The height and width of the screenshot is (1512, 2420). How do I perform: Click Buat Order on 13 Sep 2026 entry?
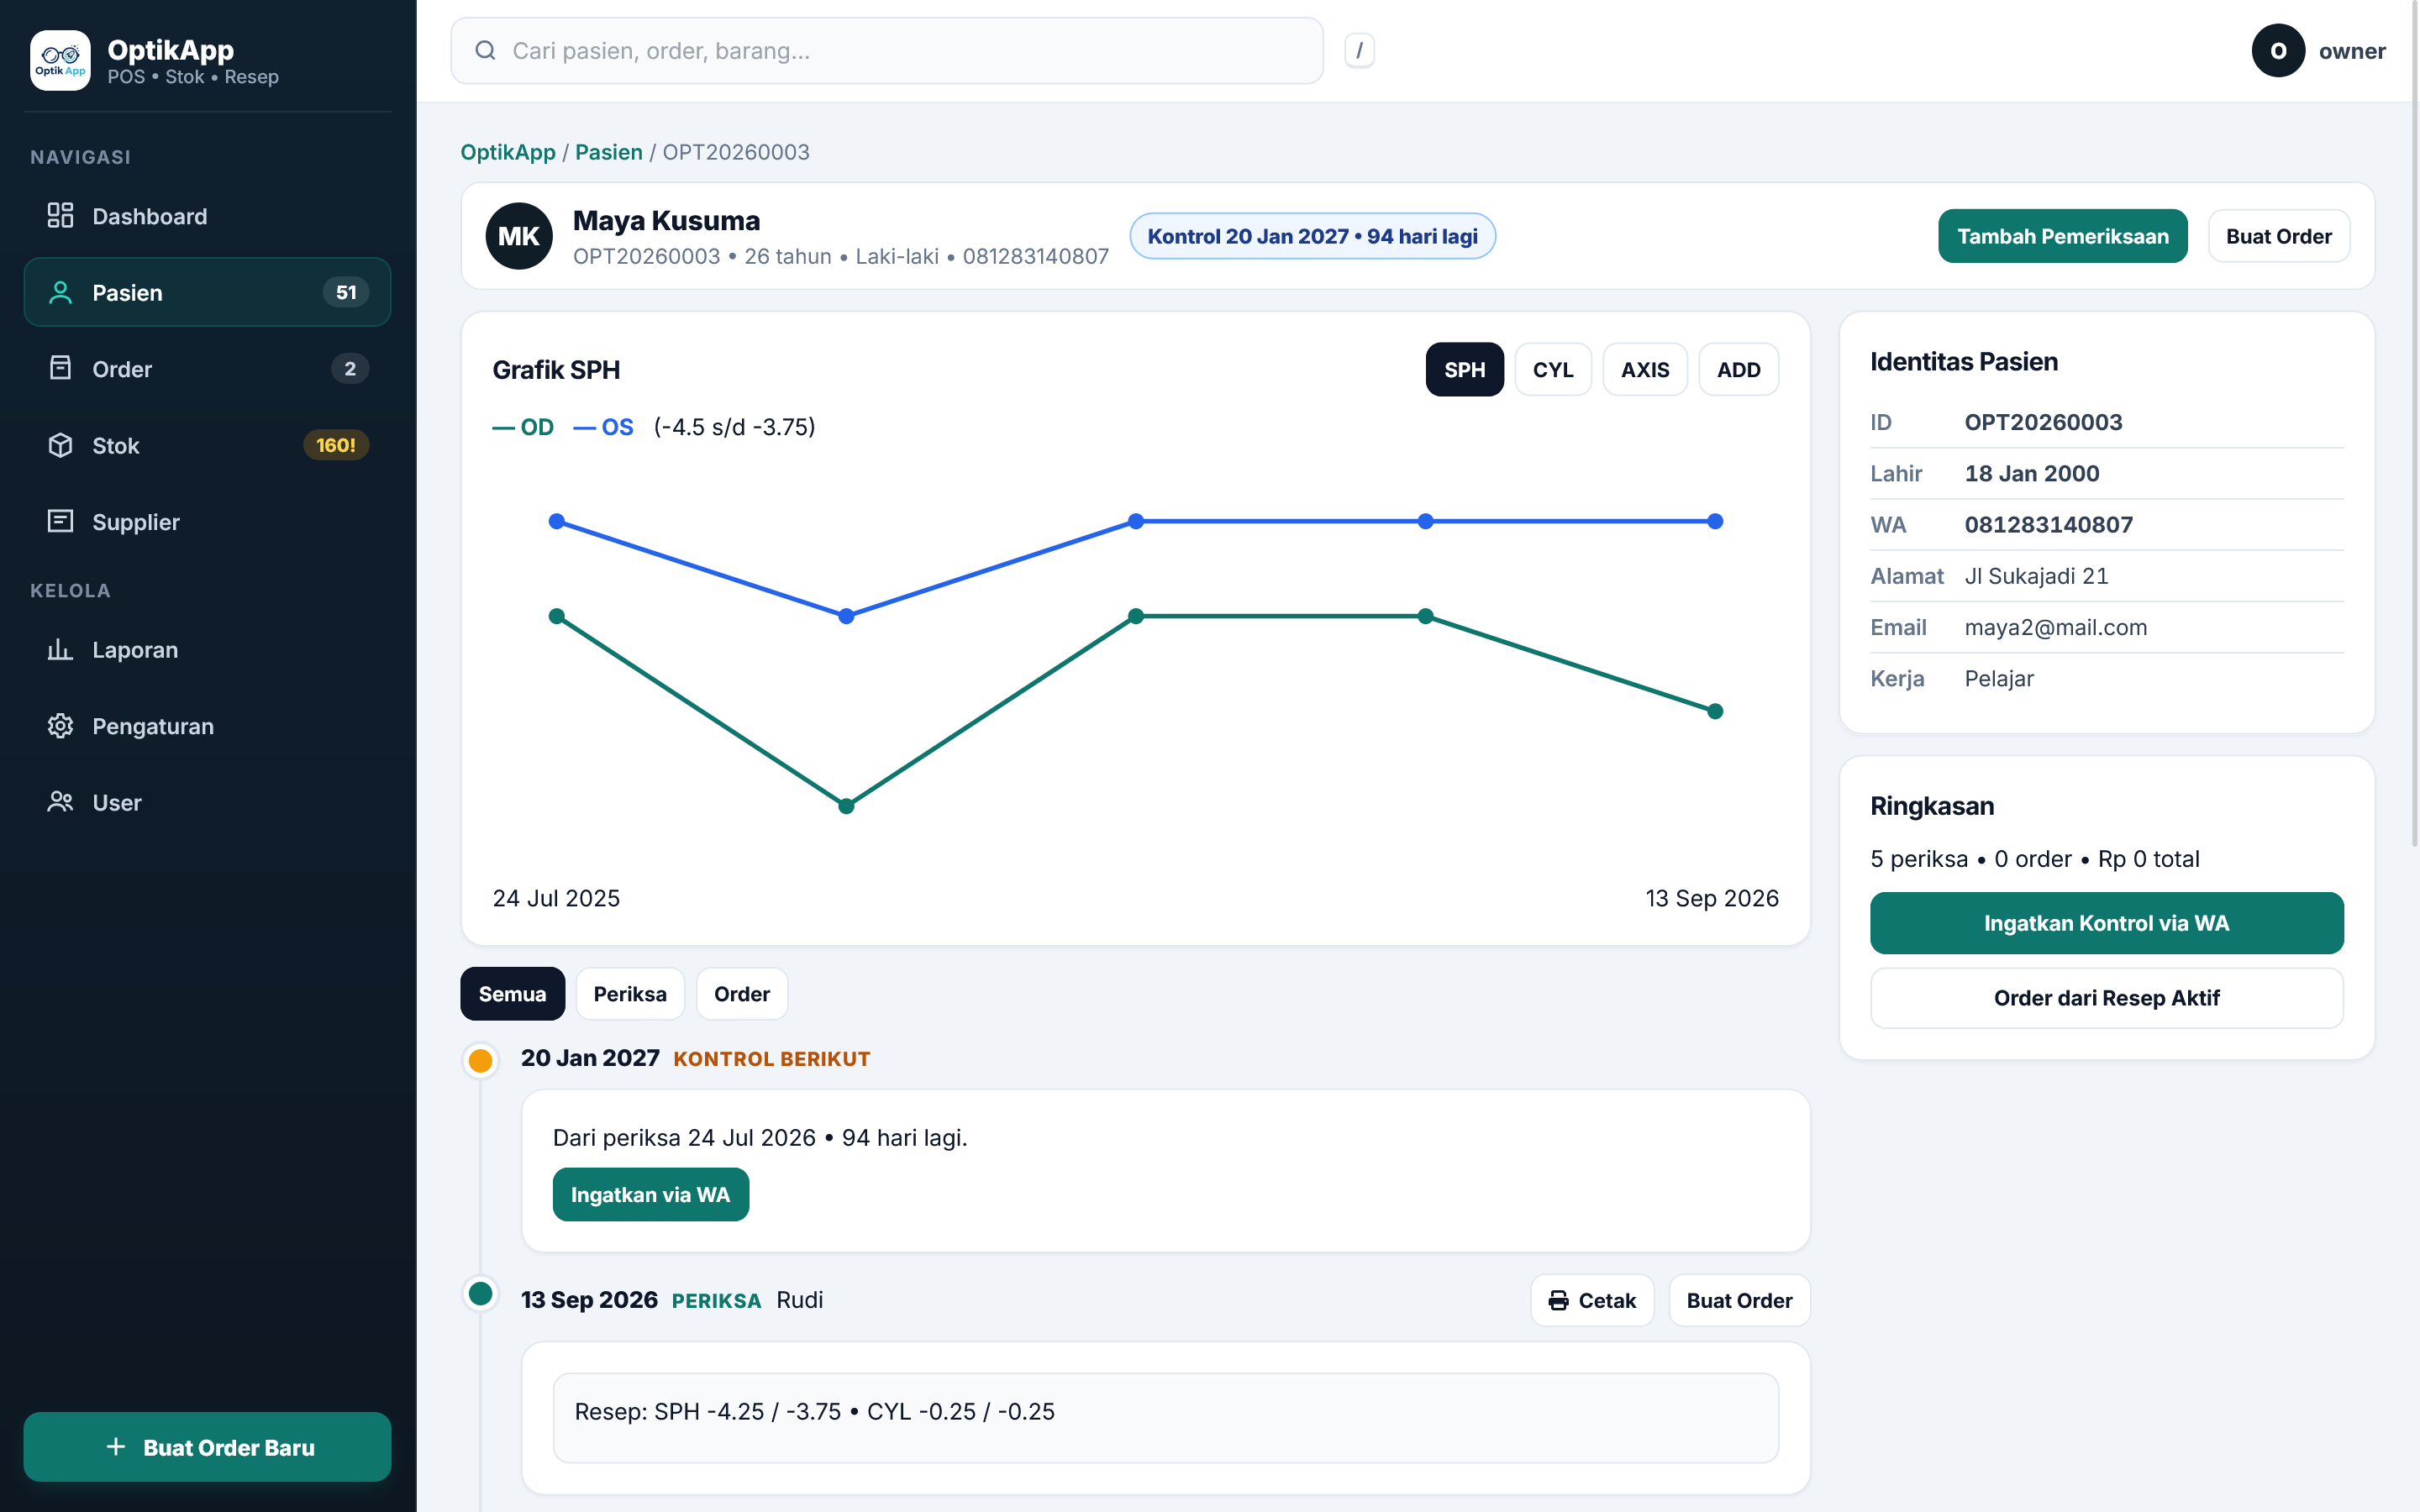(x=1739, y=1300)
